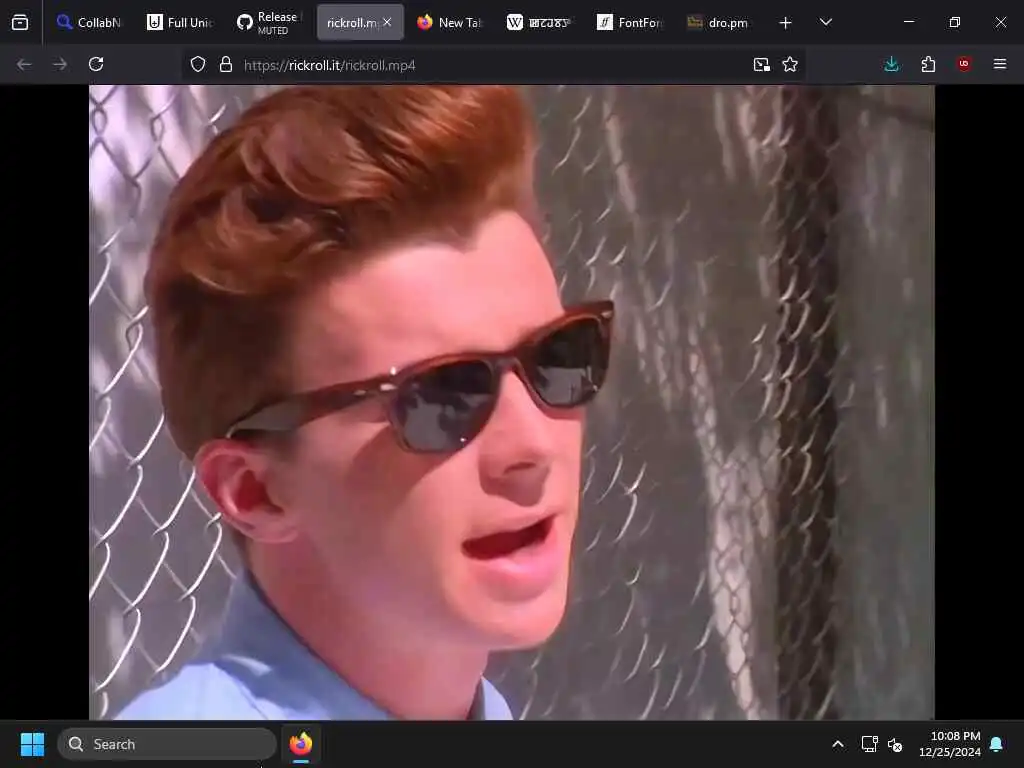Open Firefox application menu
This screenshot has width=1024, height=768.
click(1000, 64)
